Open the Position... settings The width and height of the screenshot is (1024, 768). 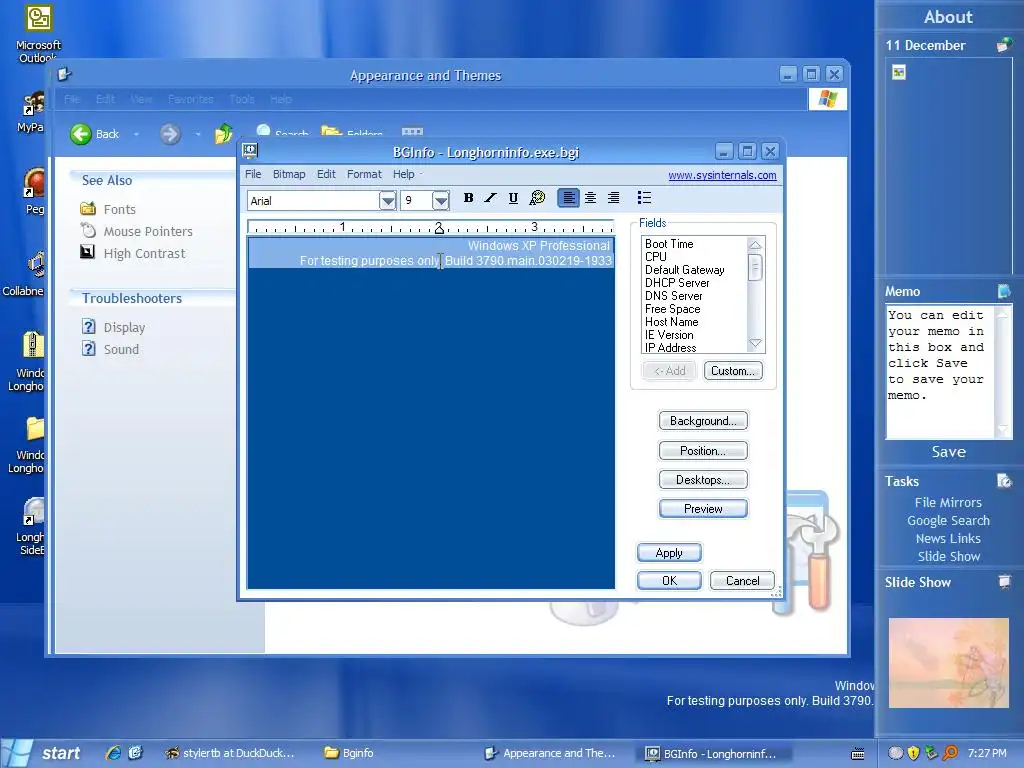coord(703,451)
